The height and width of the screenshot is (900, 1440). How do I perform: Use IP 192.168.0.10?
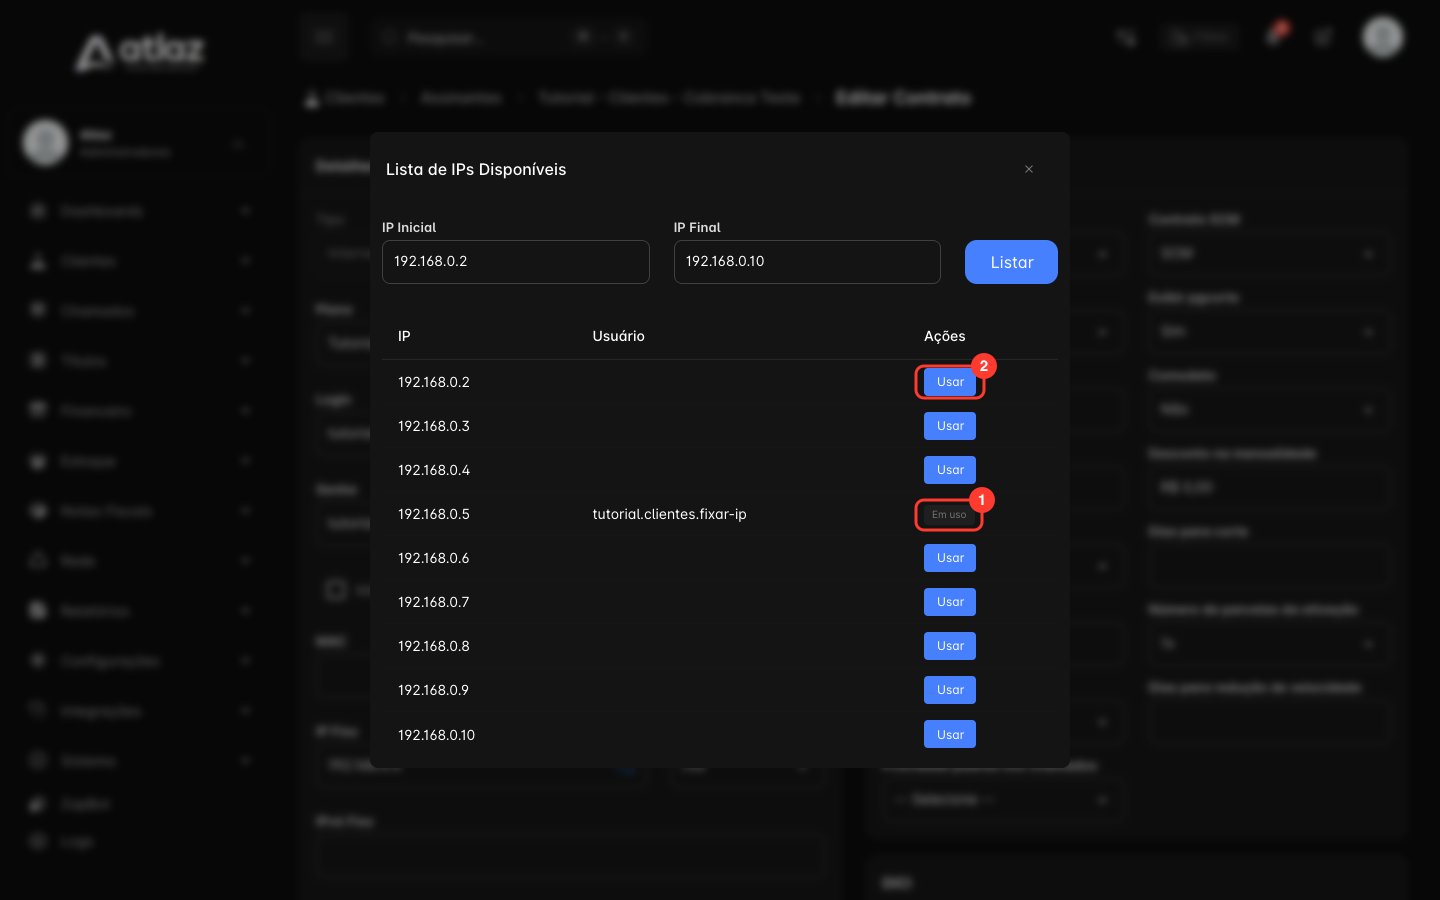coord(950,734)
